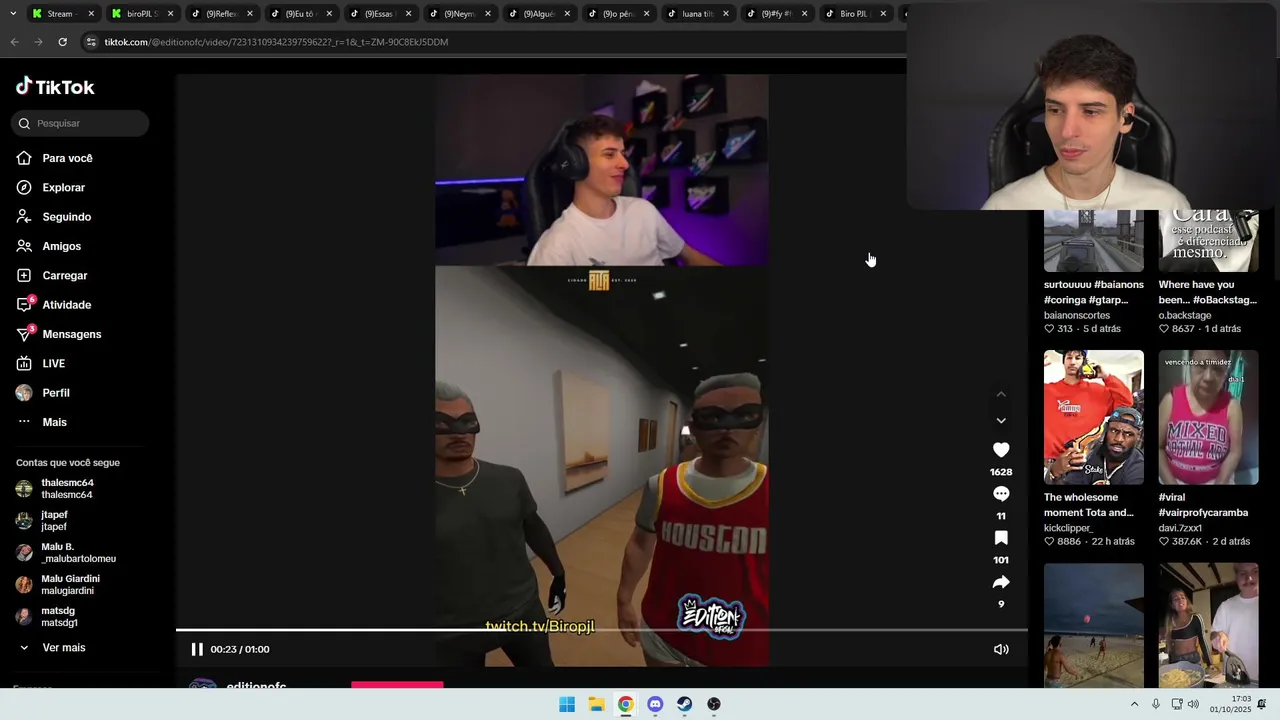Viewport: 1280px width, 720px height.
Task: Click the Pesquisar search field
Action: [x=80, y=123]
